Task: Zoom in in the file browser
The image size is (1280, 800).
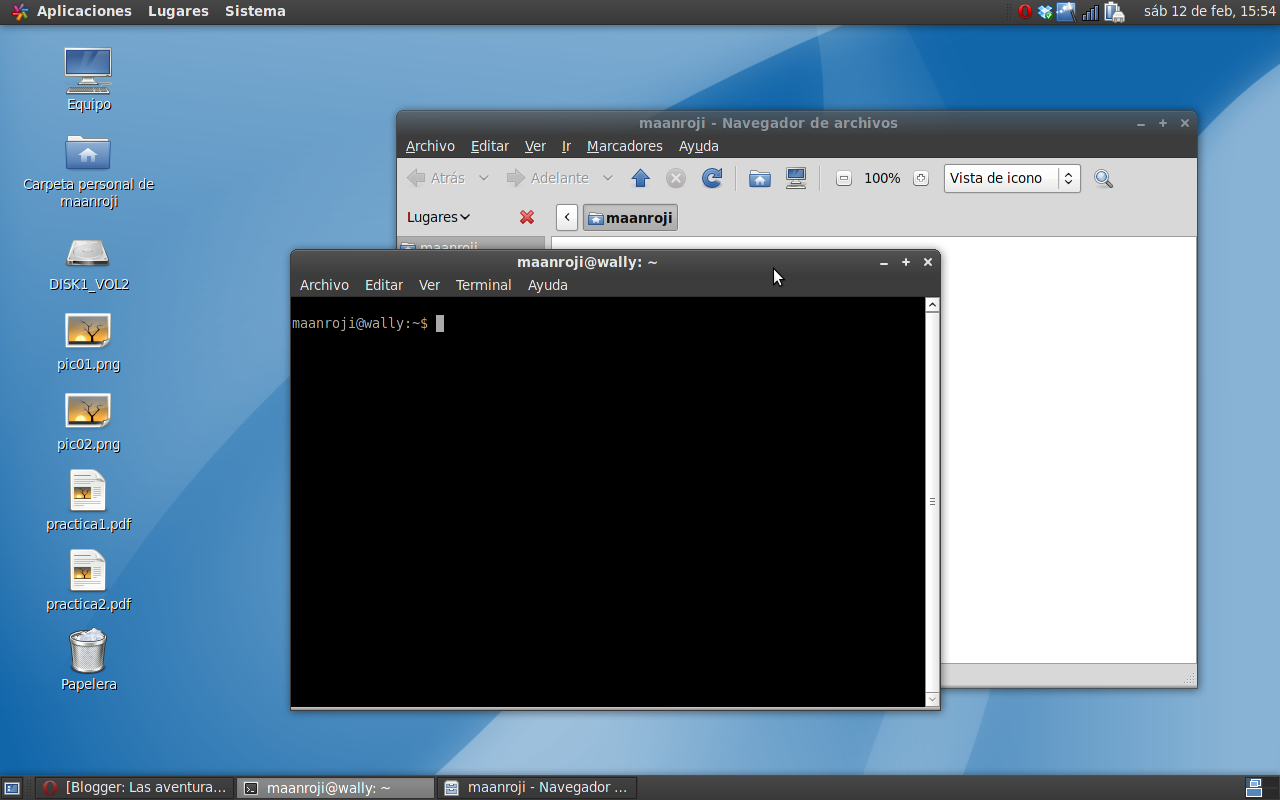Action: pos(921,178)
